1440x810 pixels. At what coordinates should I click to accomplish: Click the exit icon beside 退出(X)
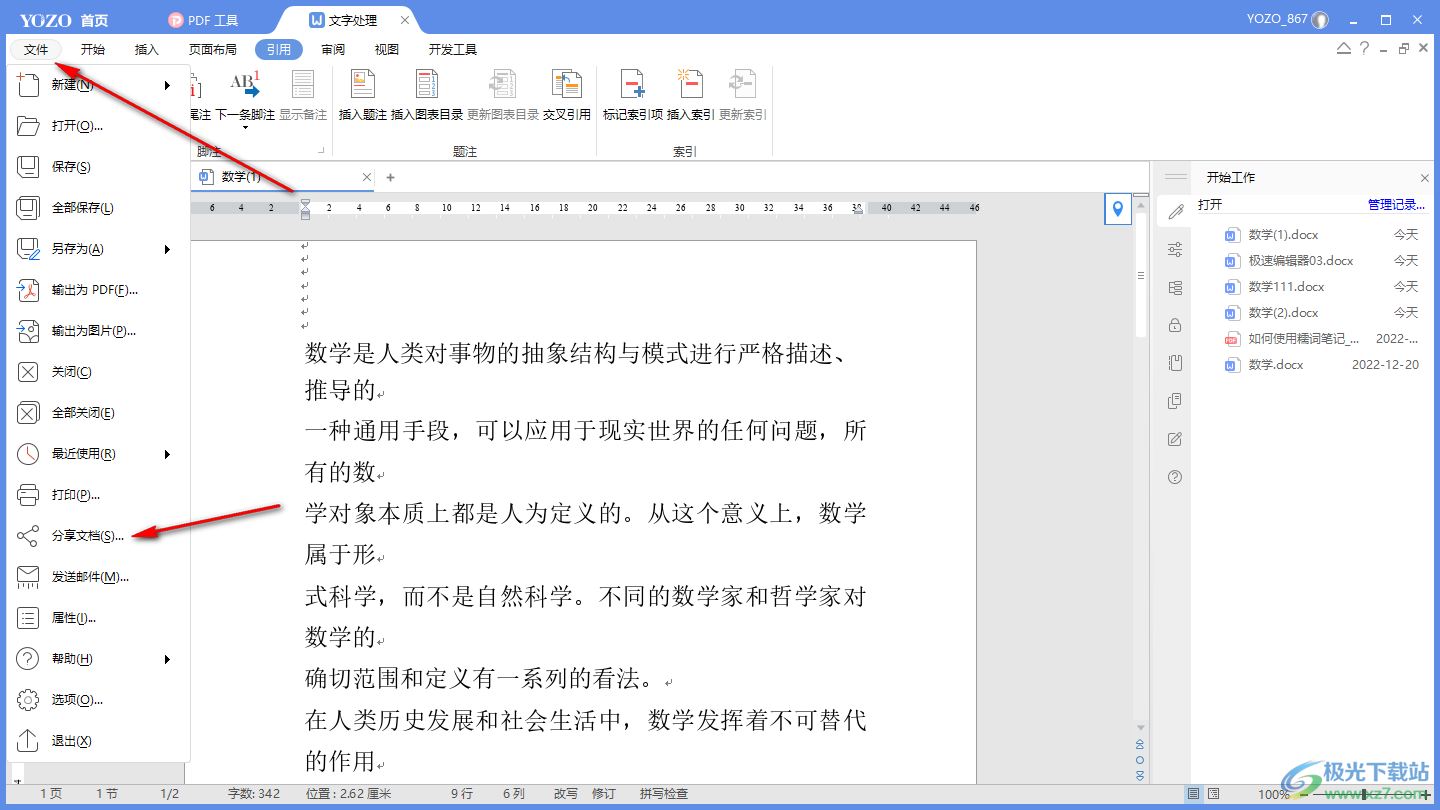coord(28,741)
